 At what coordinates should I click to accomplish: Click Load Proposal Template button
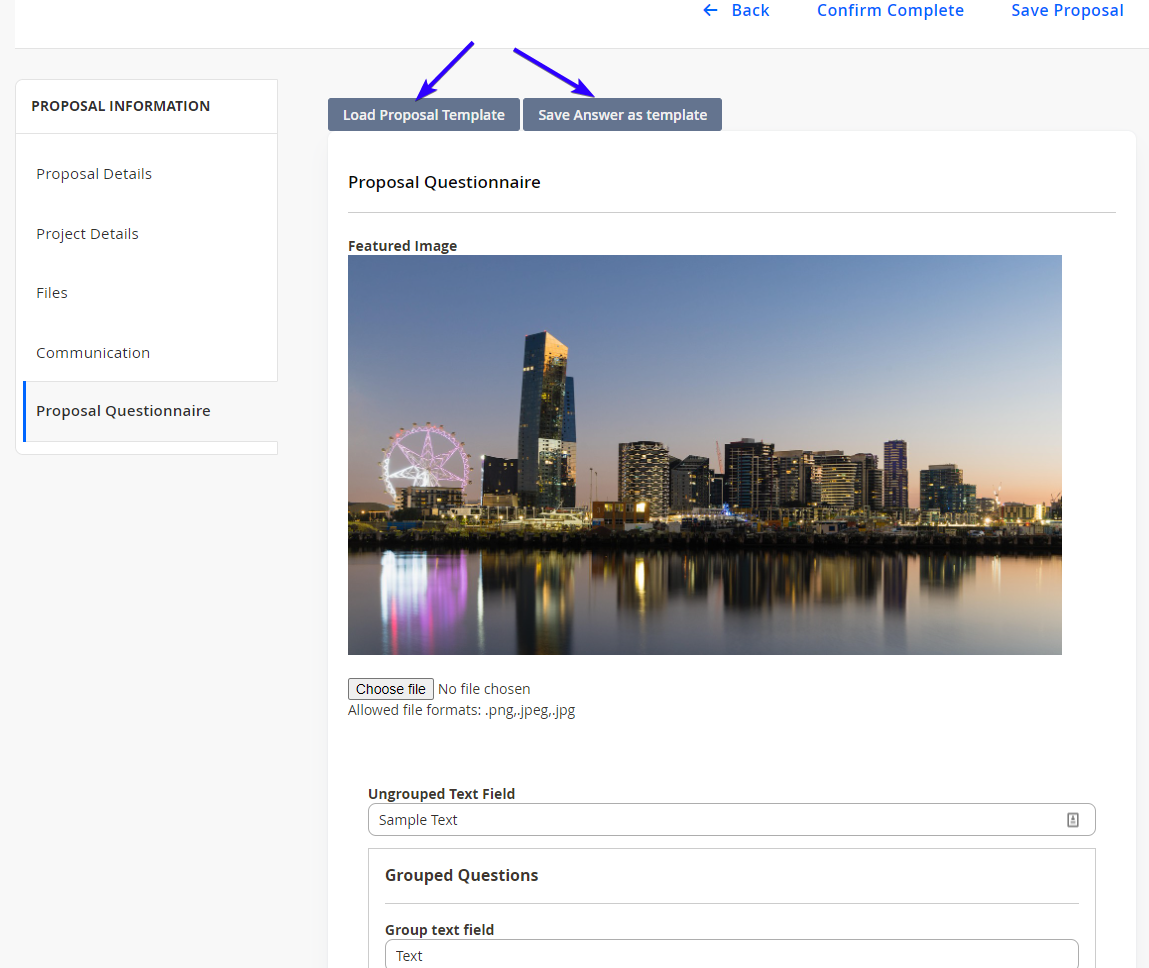point(424,115)
